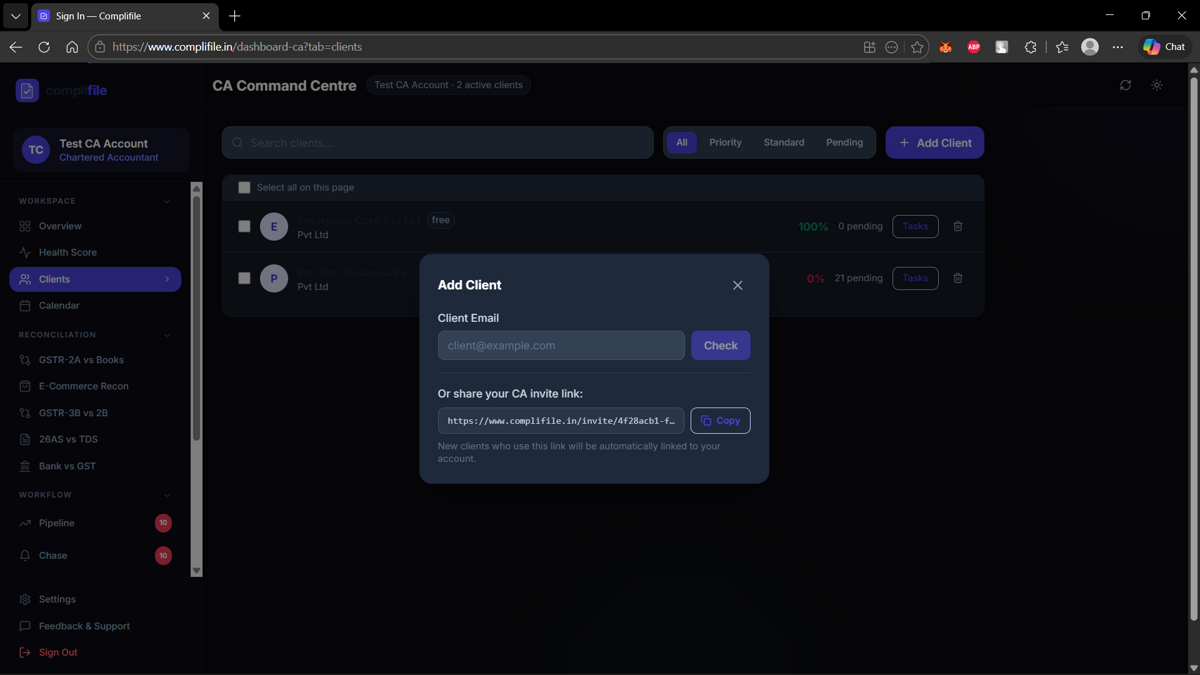Viewport: 1200px width, 675px height.
Task: Open GSTR-2A vs Books reconciliation
Action: (x=95, y=359)
